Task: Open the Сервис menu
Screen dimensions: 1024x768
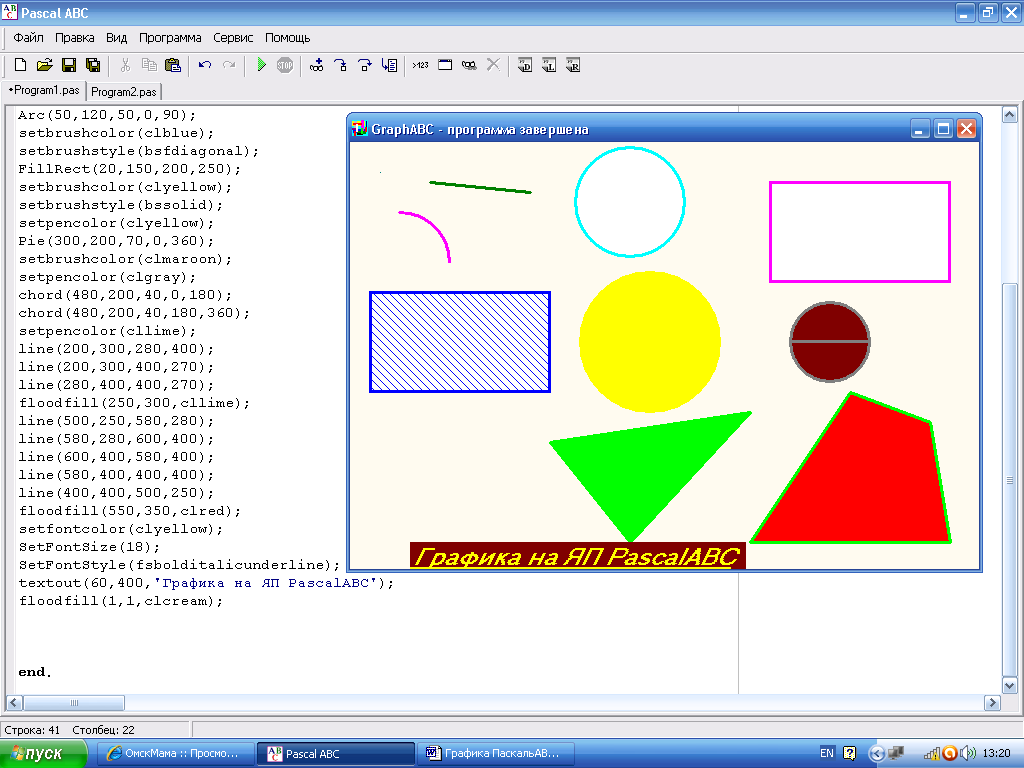Action: [233, 38]
